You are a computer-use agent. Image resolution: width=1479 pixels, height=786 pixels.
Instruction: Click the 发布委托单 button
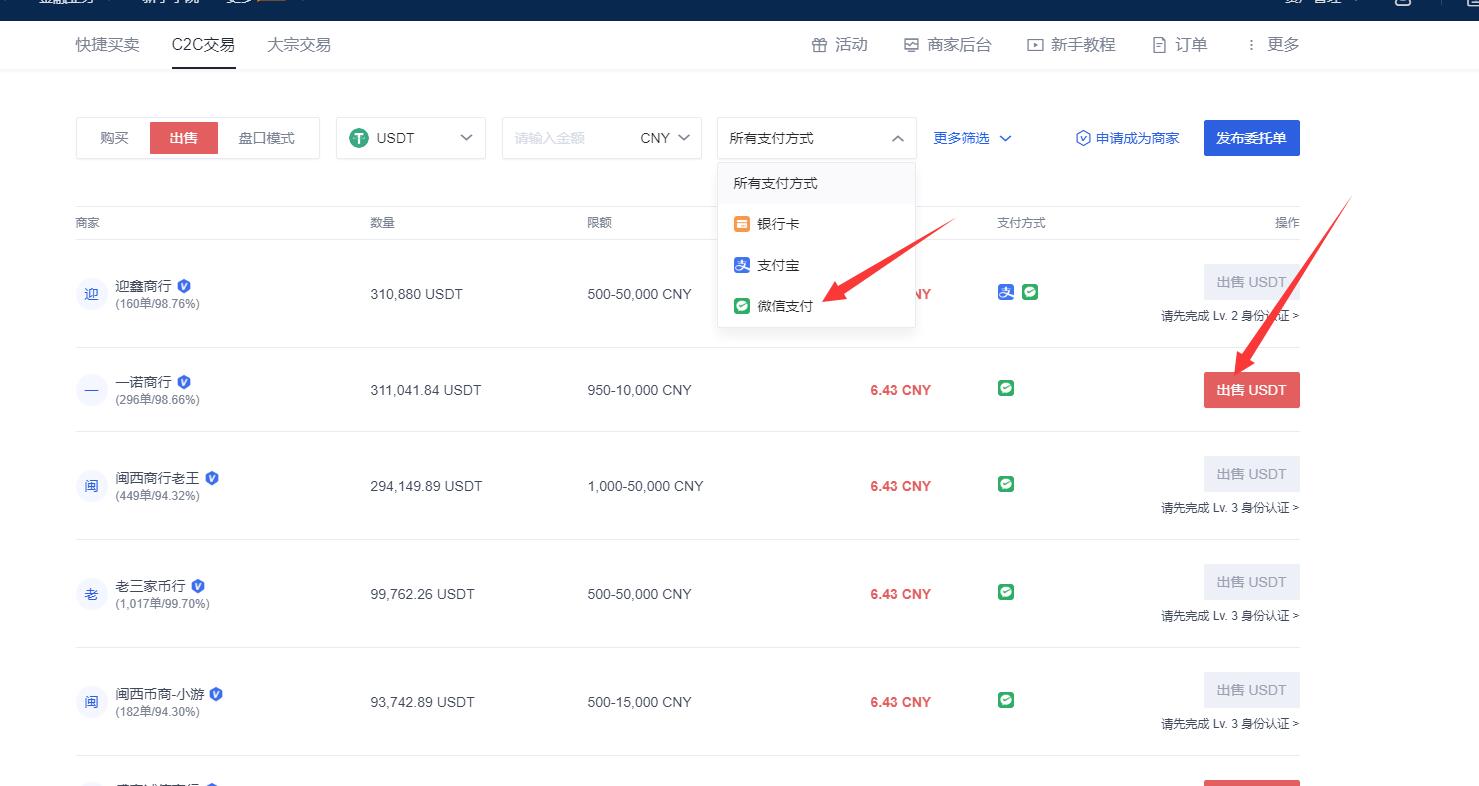(1251, 138)
